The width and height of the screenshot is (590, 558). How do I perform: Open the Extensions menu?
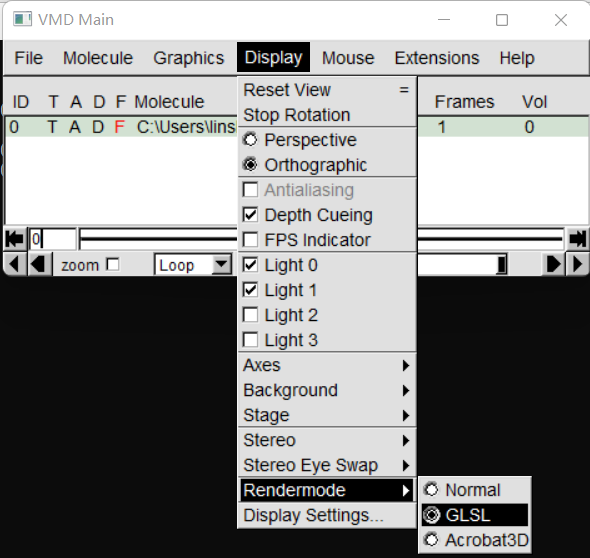pyautogui.click(x=437, y=58)
